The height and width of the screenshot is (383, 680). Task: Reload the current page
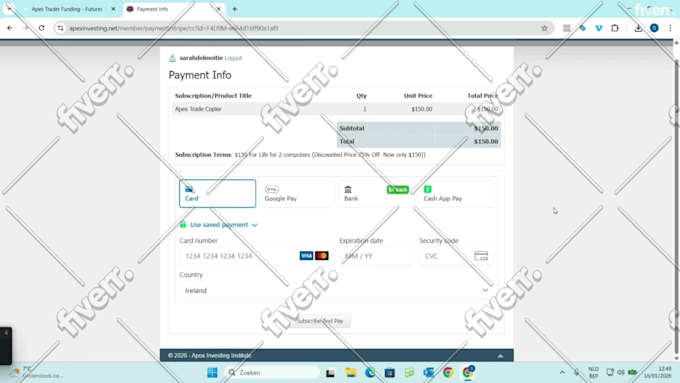(x=42, y=28)
